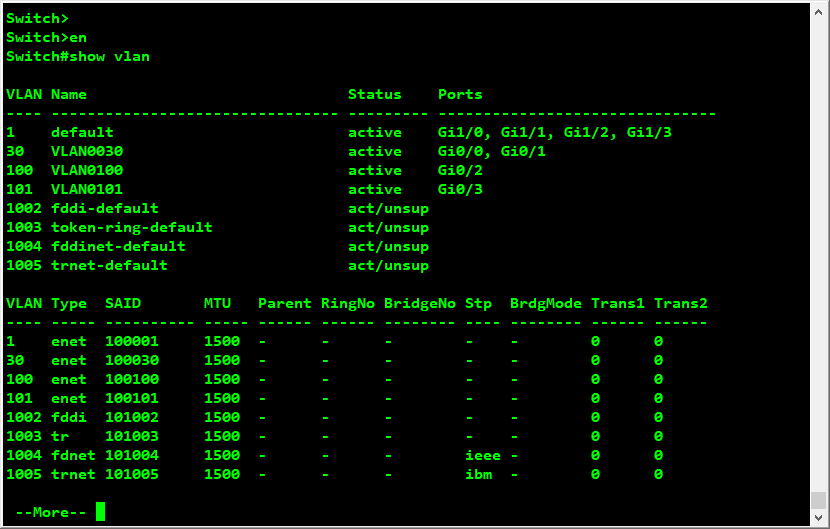
Task: Click the Stp value 'ibm'
Action: tap(479, 475)
